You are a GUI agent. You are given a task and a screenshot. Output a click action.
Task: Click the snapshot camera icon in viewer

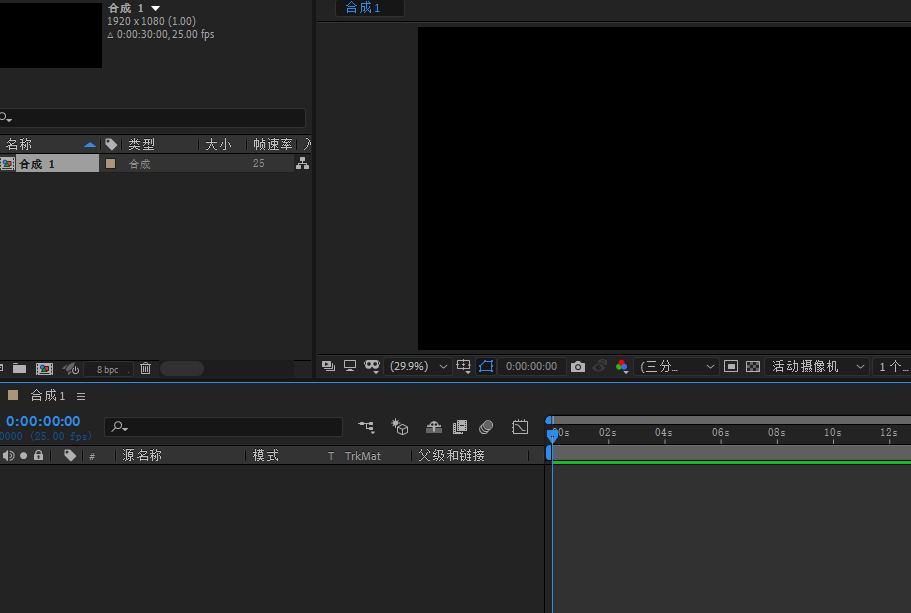click(x=578, y=367)
